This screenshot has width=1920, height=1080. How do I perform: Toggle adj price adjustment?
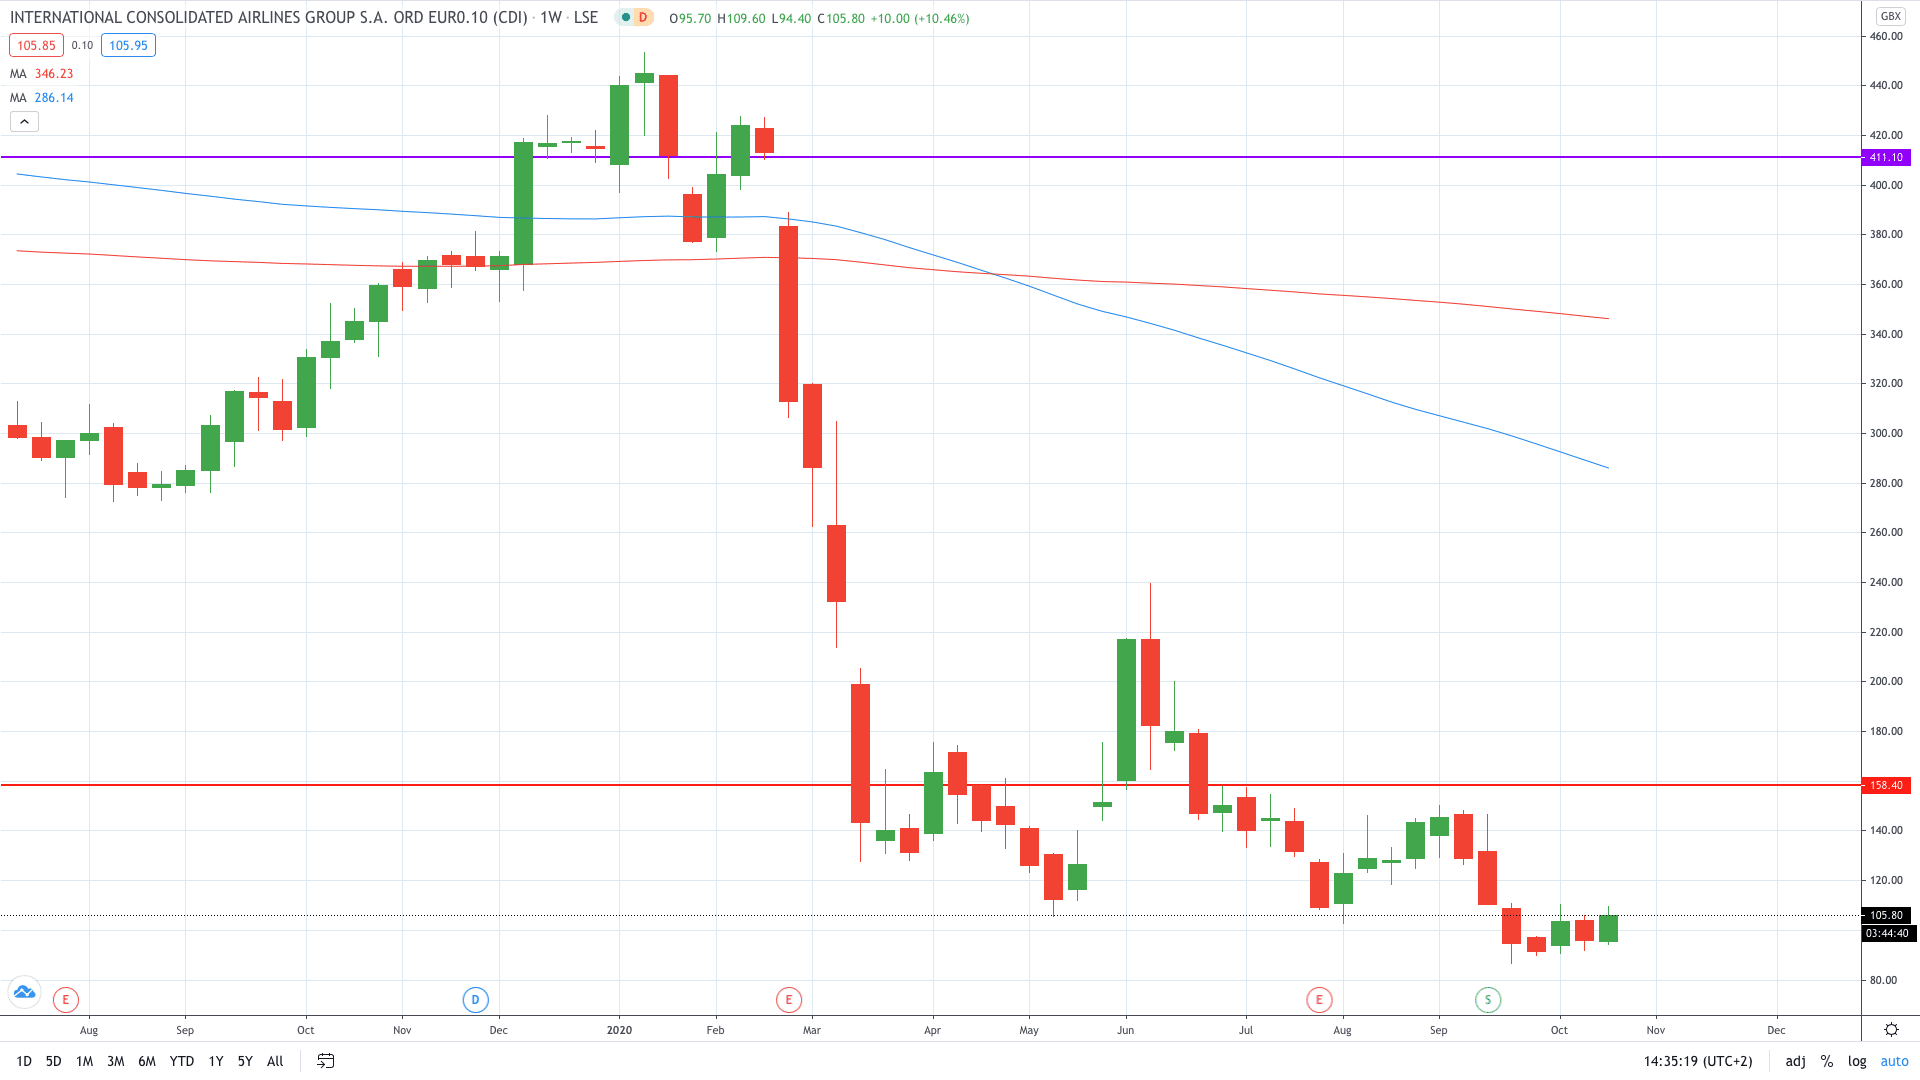[x=1796, y=1061]
